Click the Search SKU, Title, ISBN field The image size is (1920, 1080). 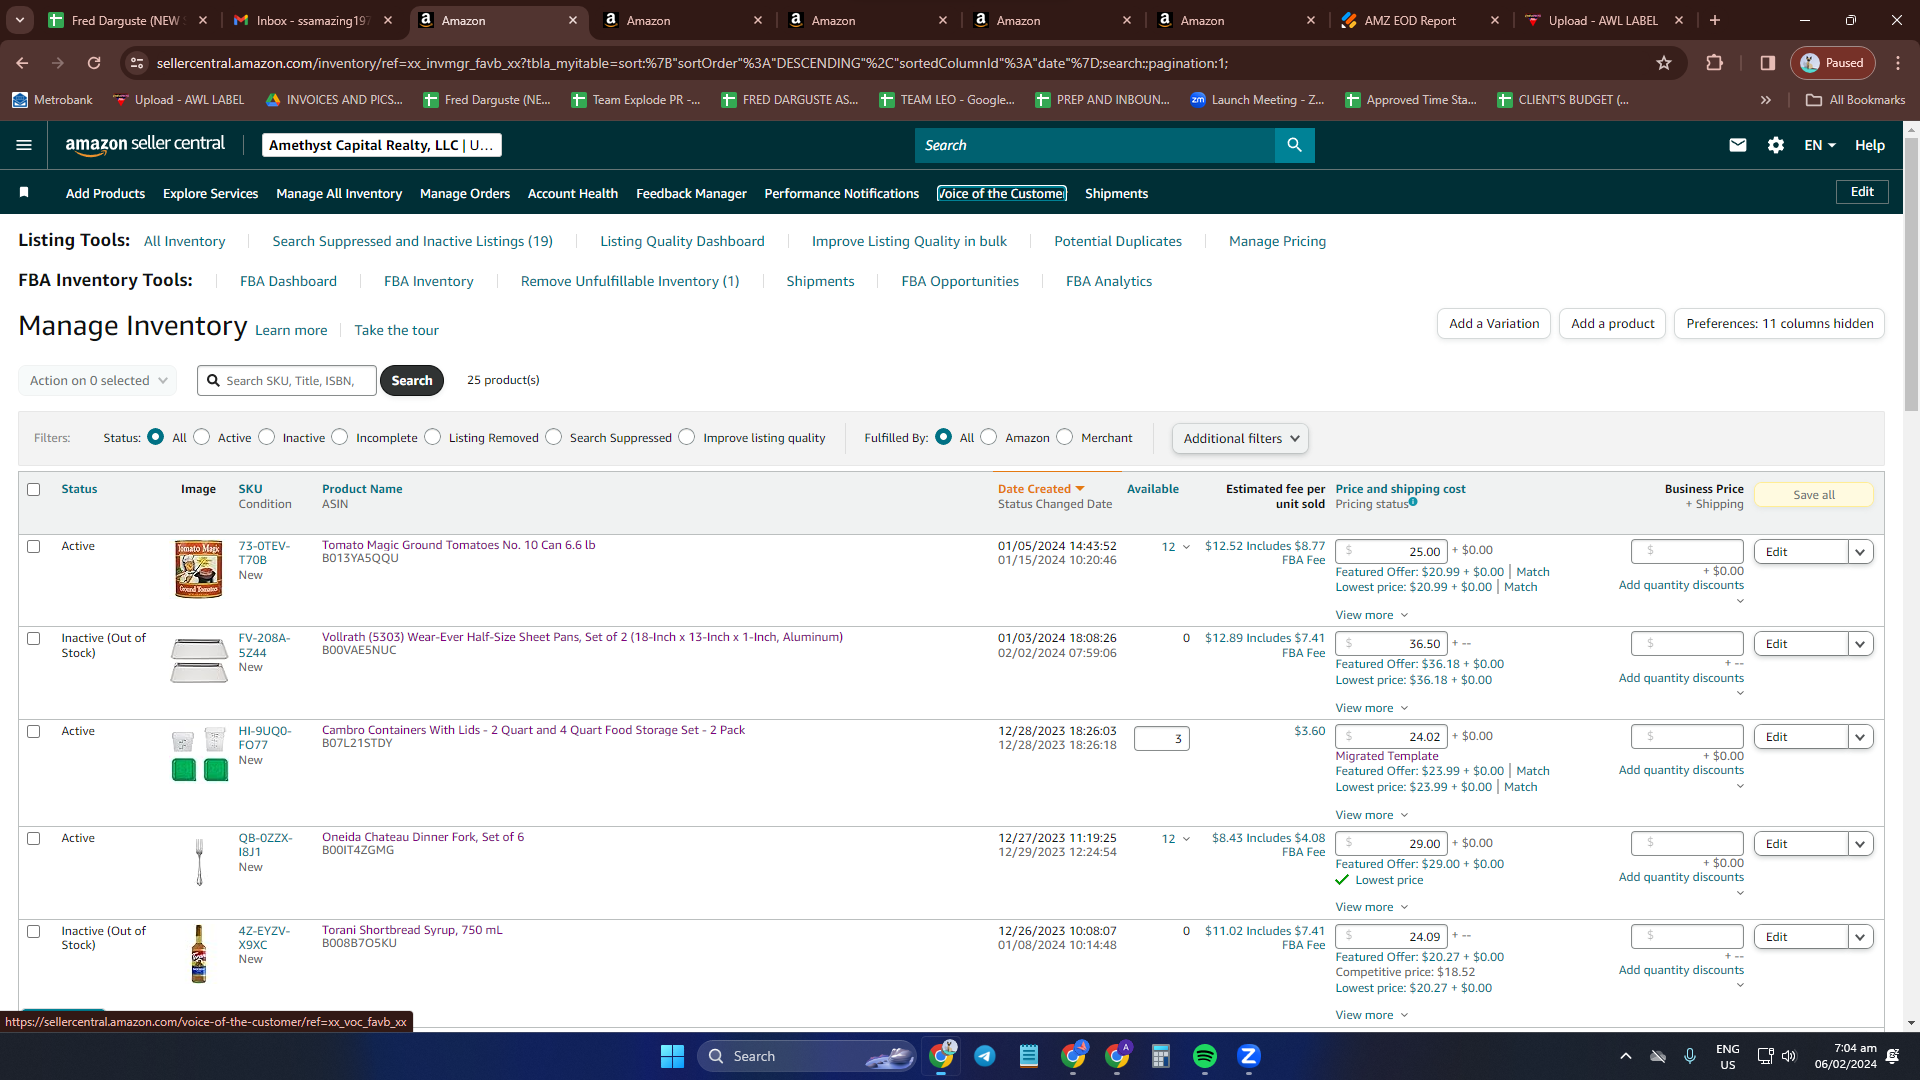[287, 381]
